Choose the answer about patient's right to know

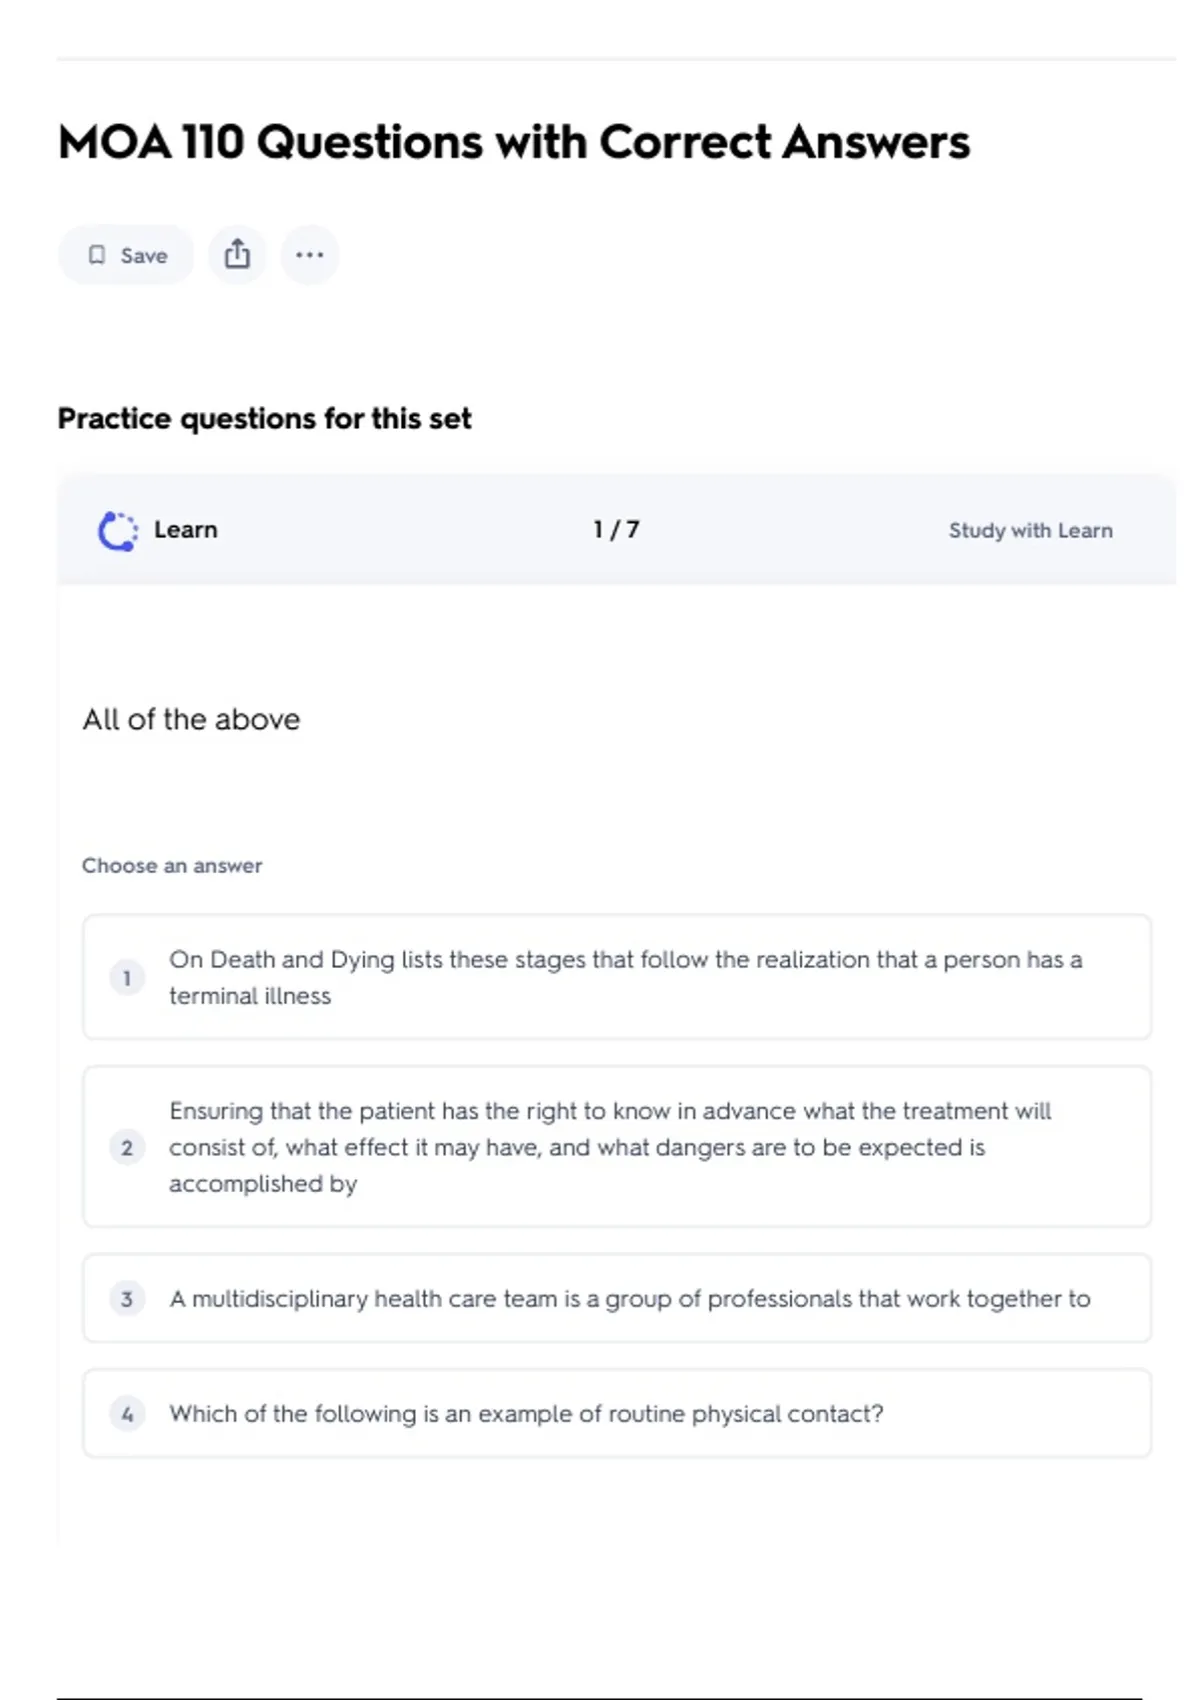point(610,1147)
